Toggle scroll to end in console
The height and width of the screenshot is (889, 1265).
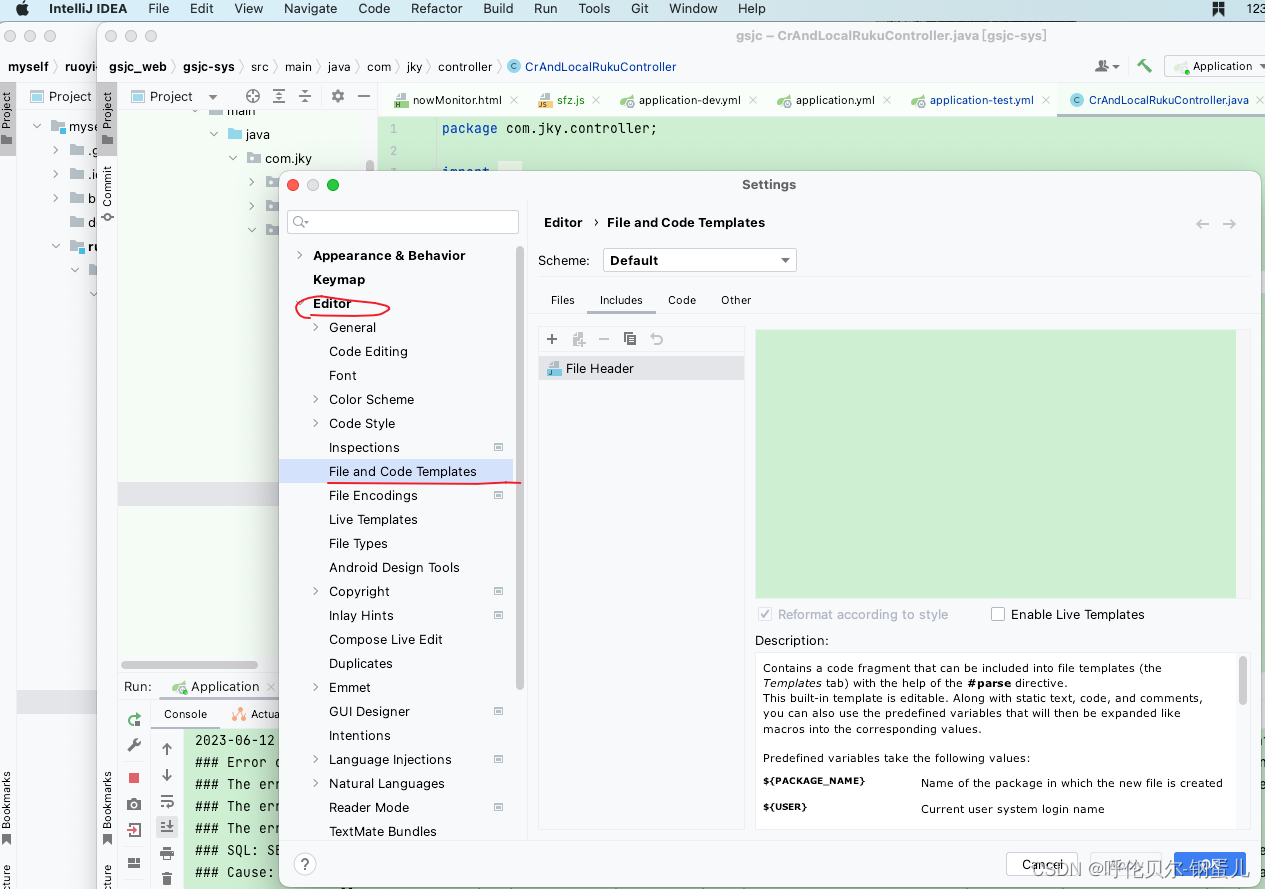coord(167,827)
